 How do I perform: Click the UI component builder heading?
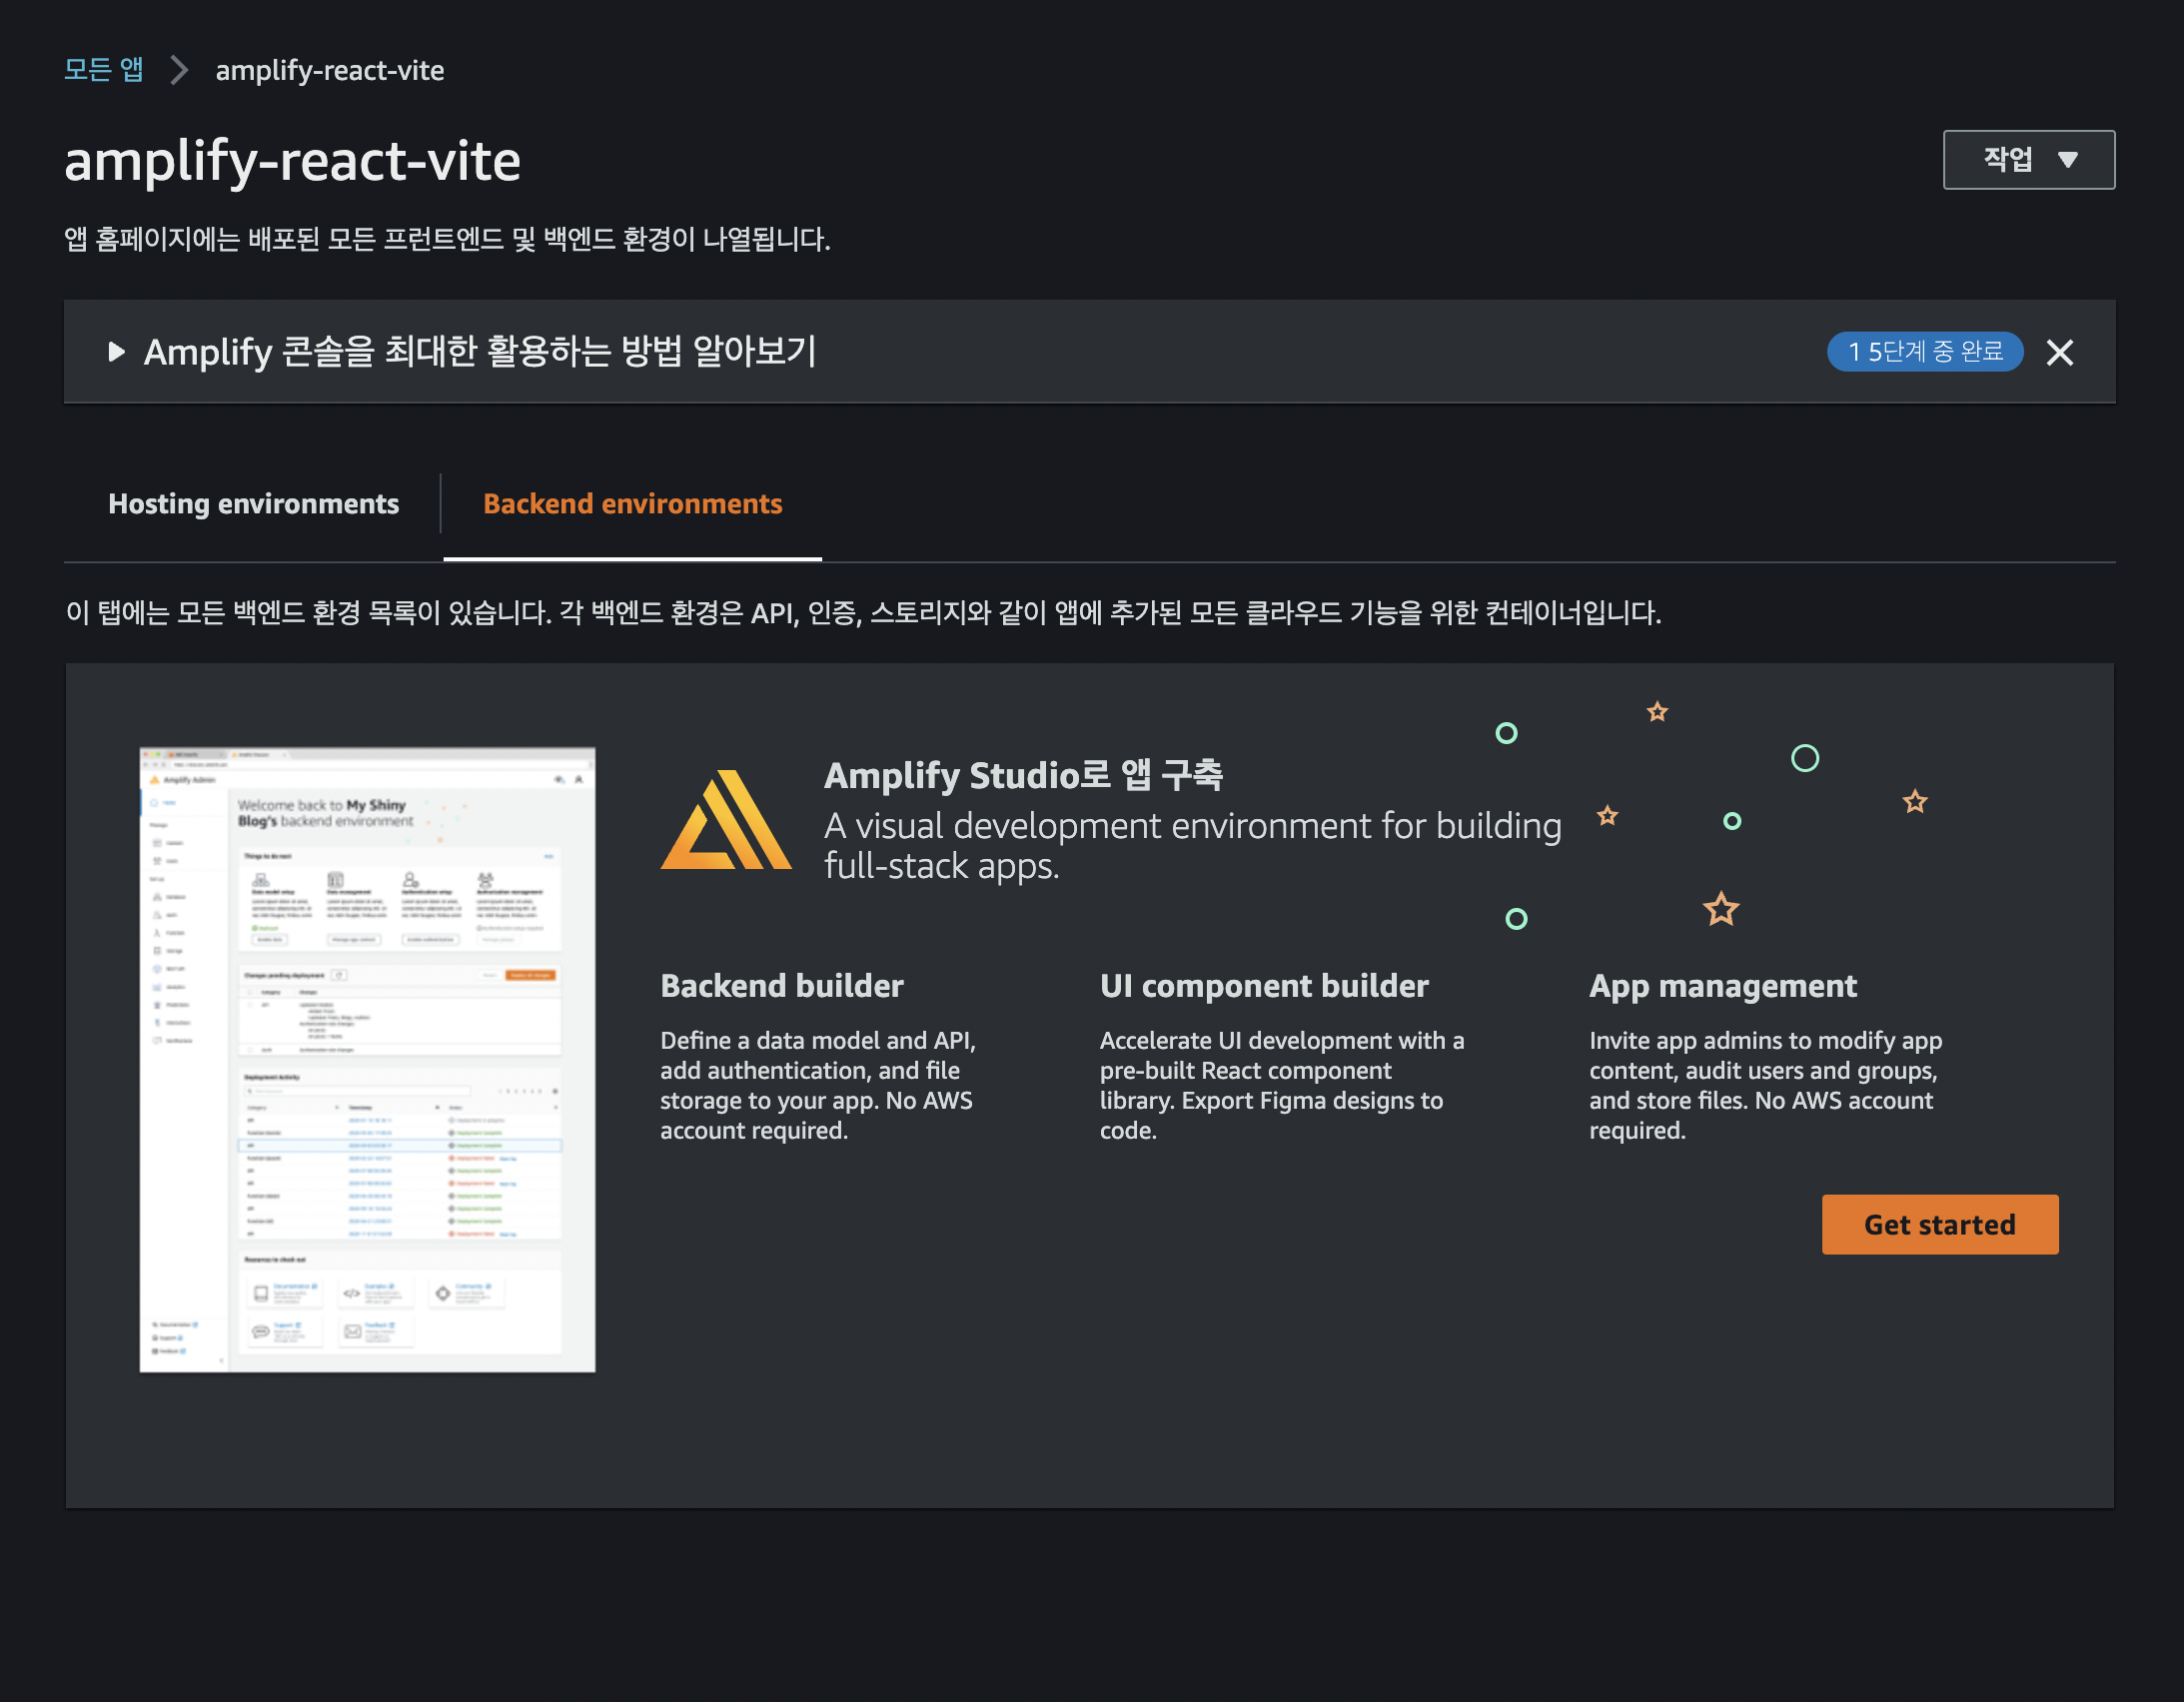1264,985
